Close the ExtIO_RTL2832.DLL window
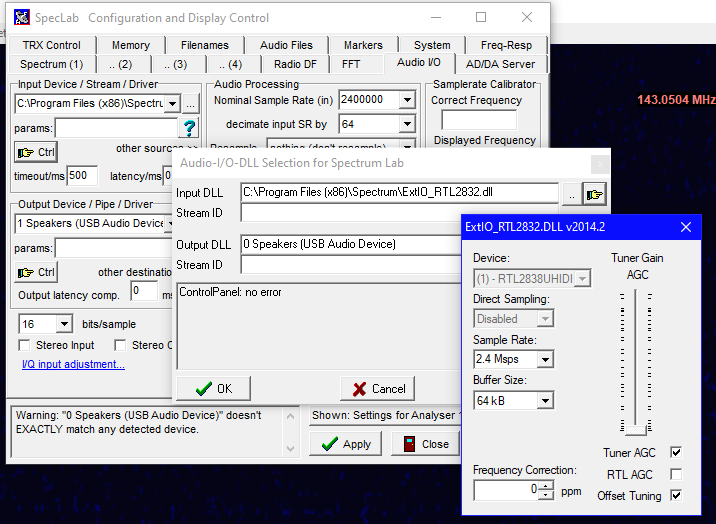Image resolution: width=716 pixels, height=524 pixels. [x=686, y=227]
